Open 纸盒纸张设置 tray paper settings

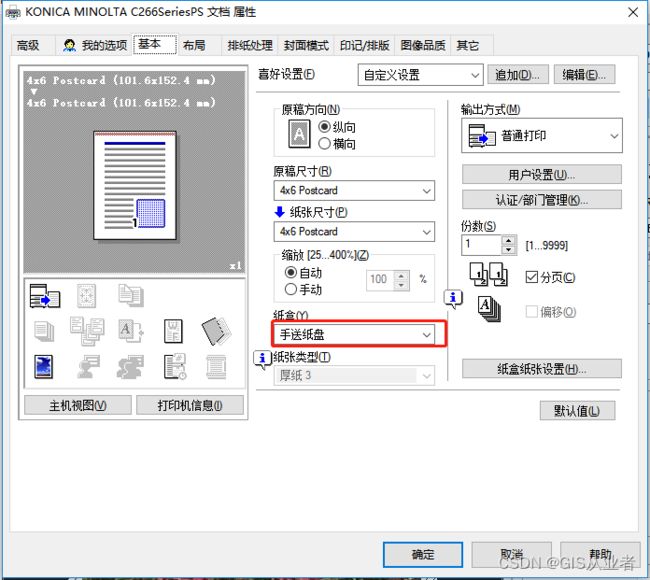point(541,369)
